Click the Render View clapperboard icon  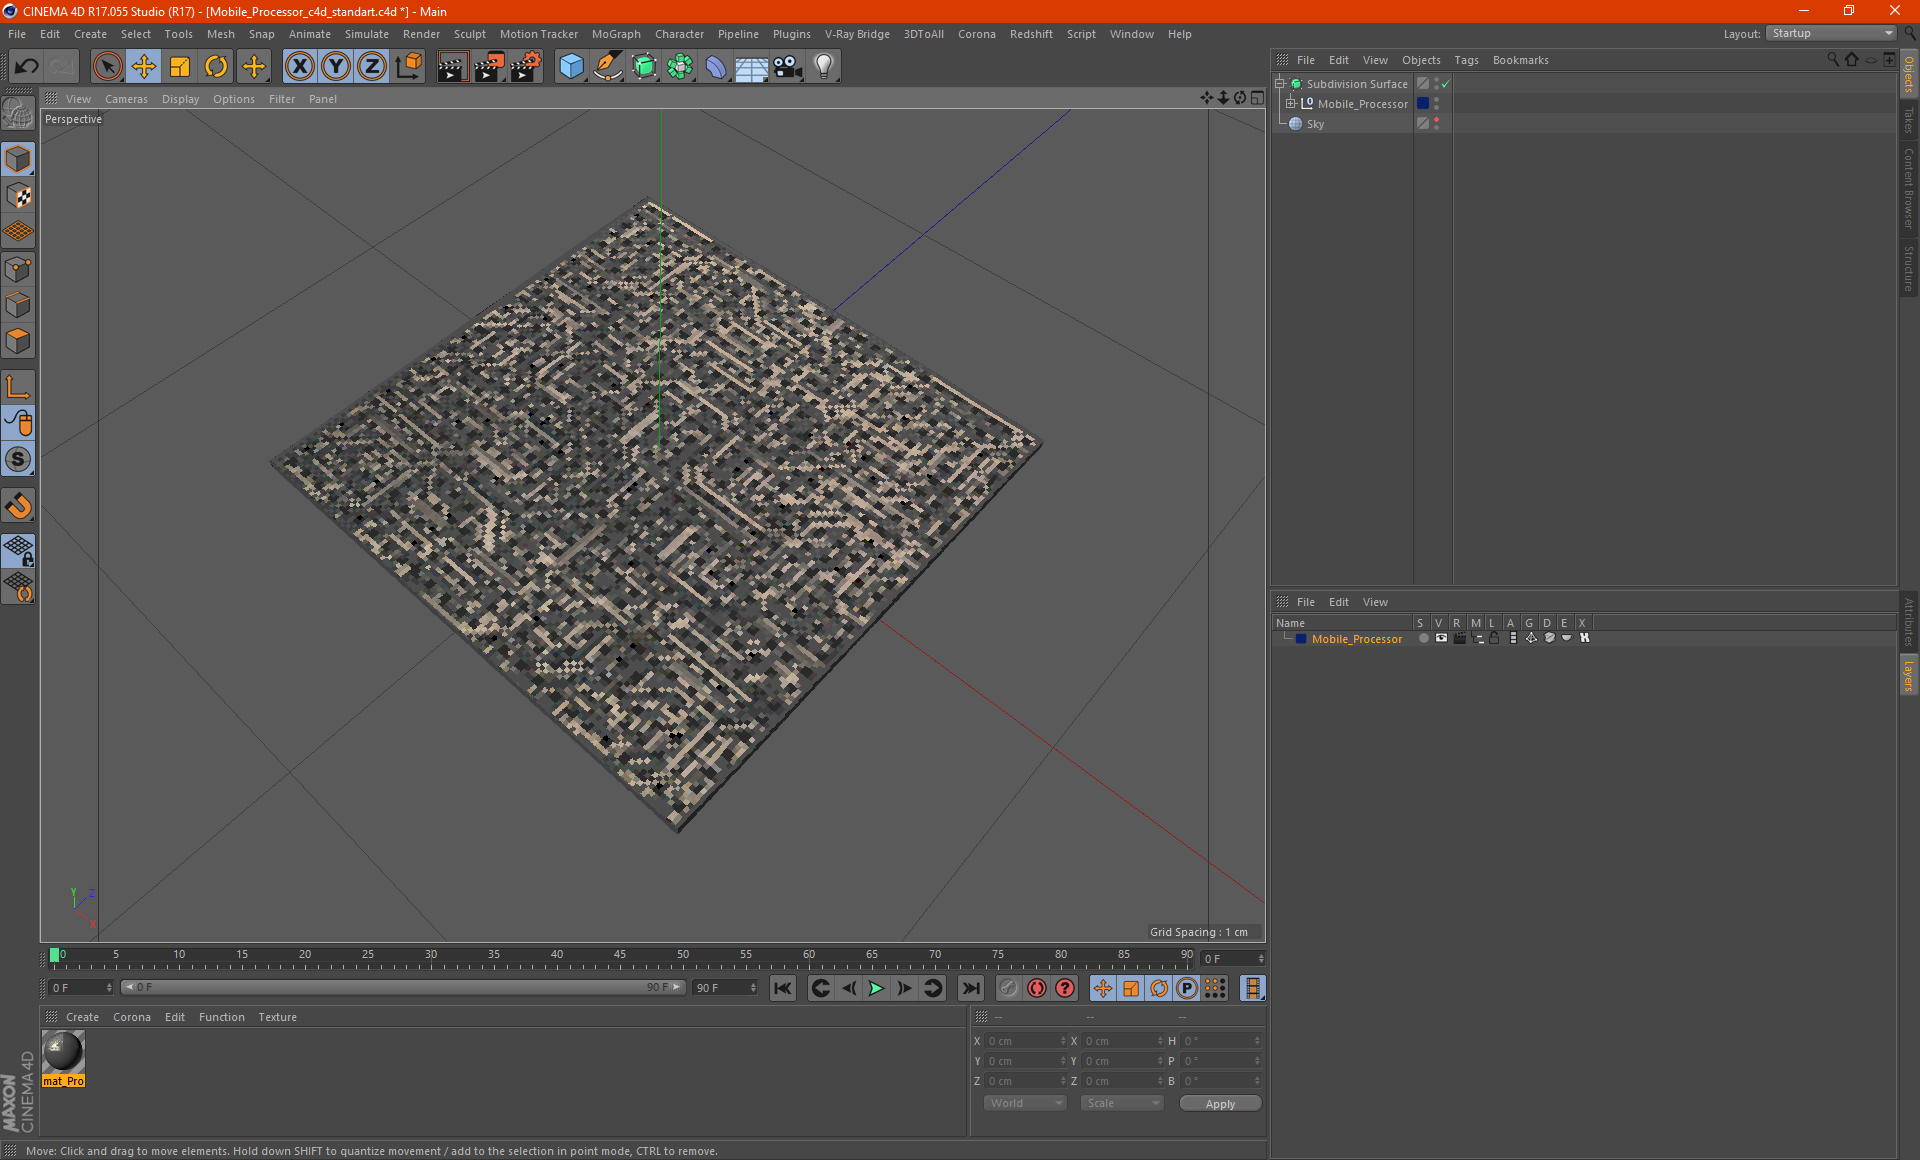[x=452, y=67]
